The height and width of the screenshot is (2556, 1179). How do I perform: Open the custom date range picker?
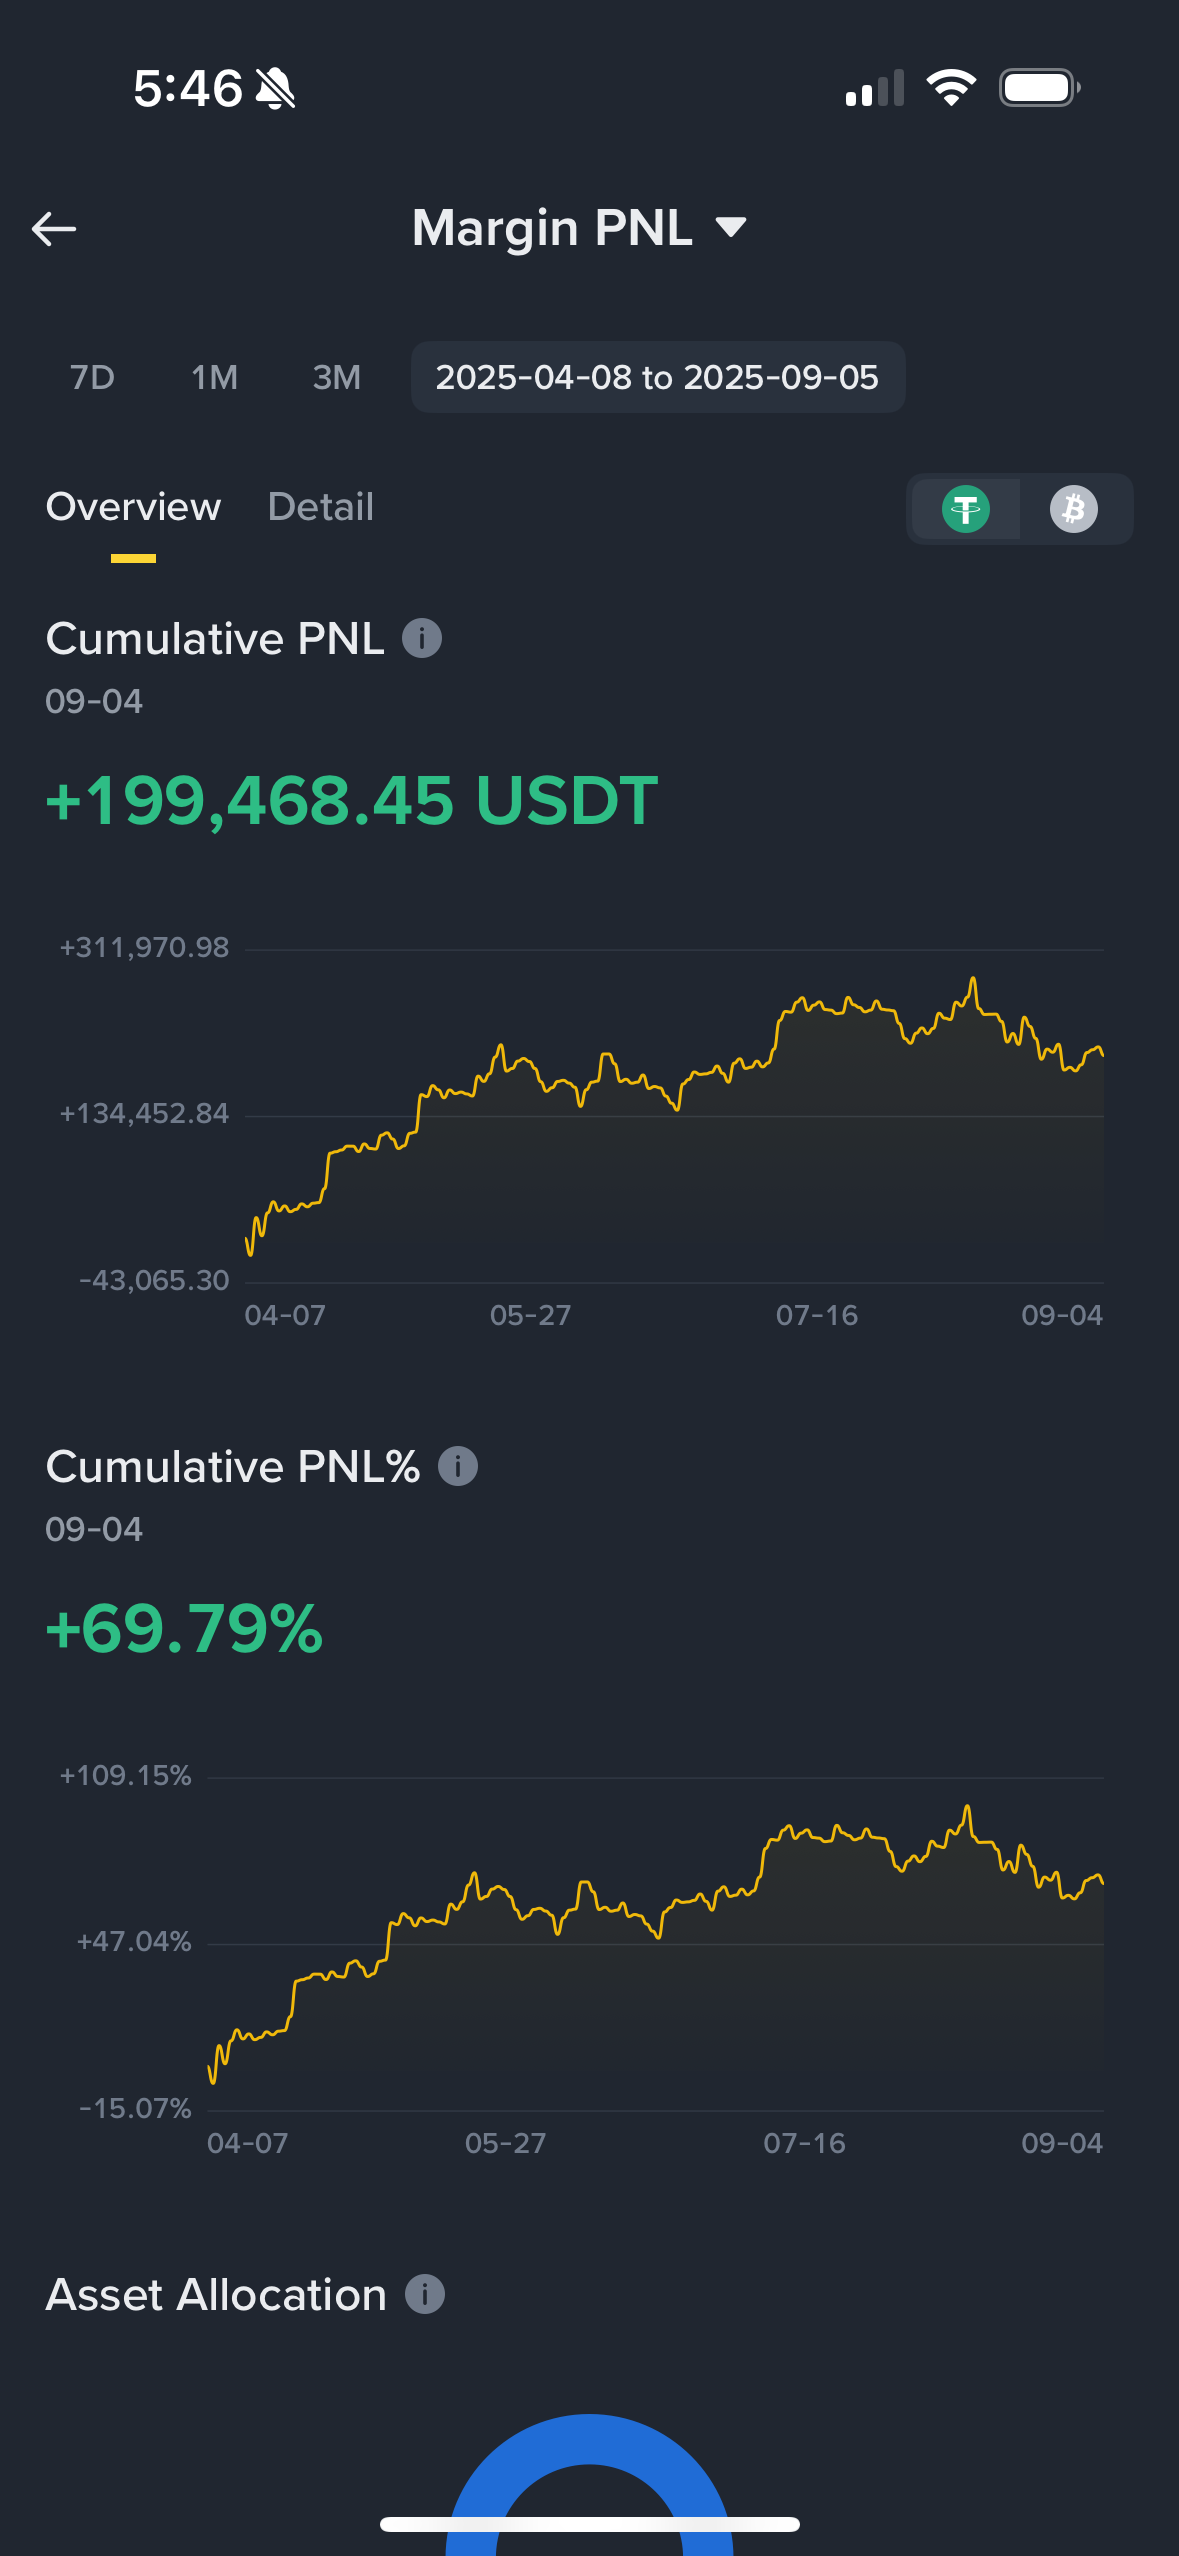(657, 377)
